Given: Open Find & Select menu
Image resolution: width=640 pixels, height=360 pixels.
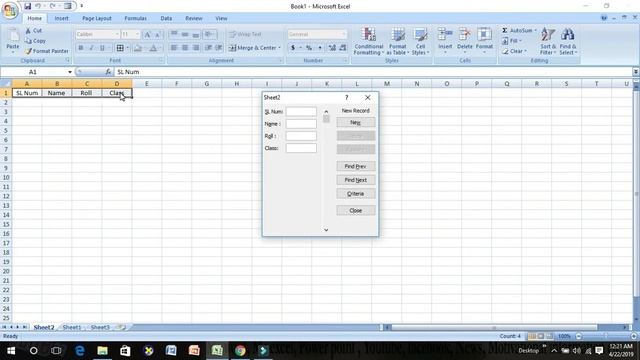Looking at the screenshot, I should click(x=567, y=41).
